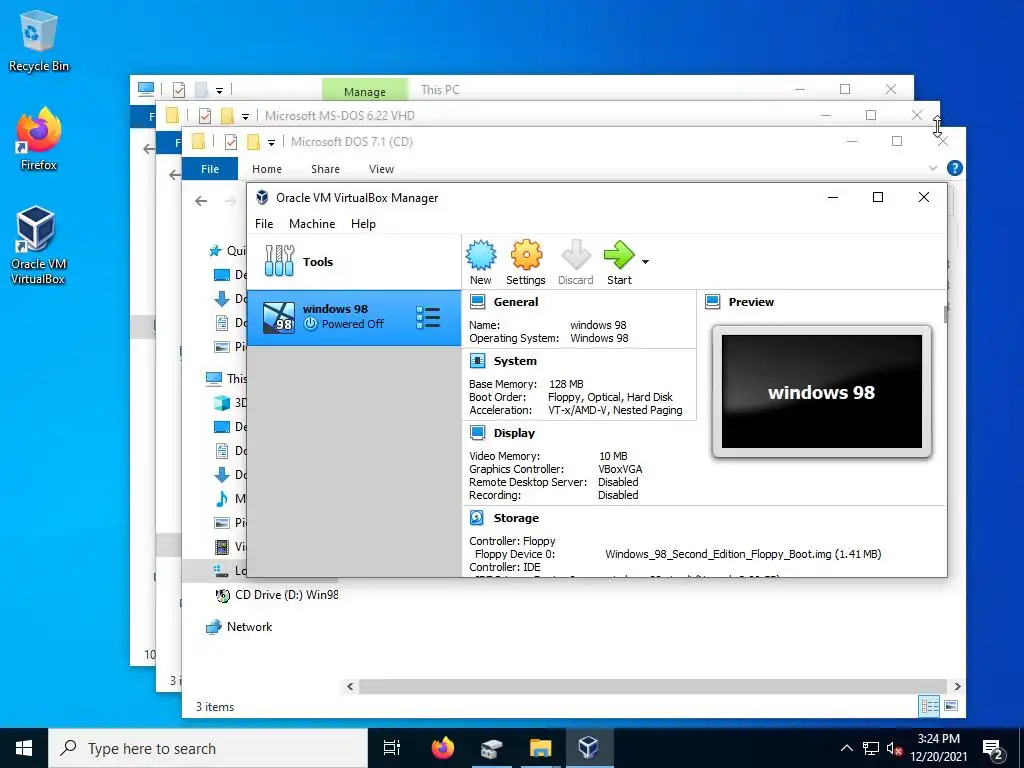Click the Storage section header
1024x768 pixels.
(516, 518)
